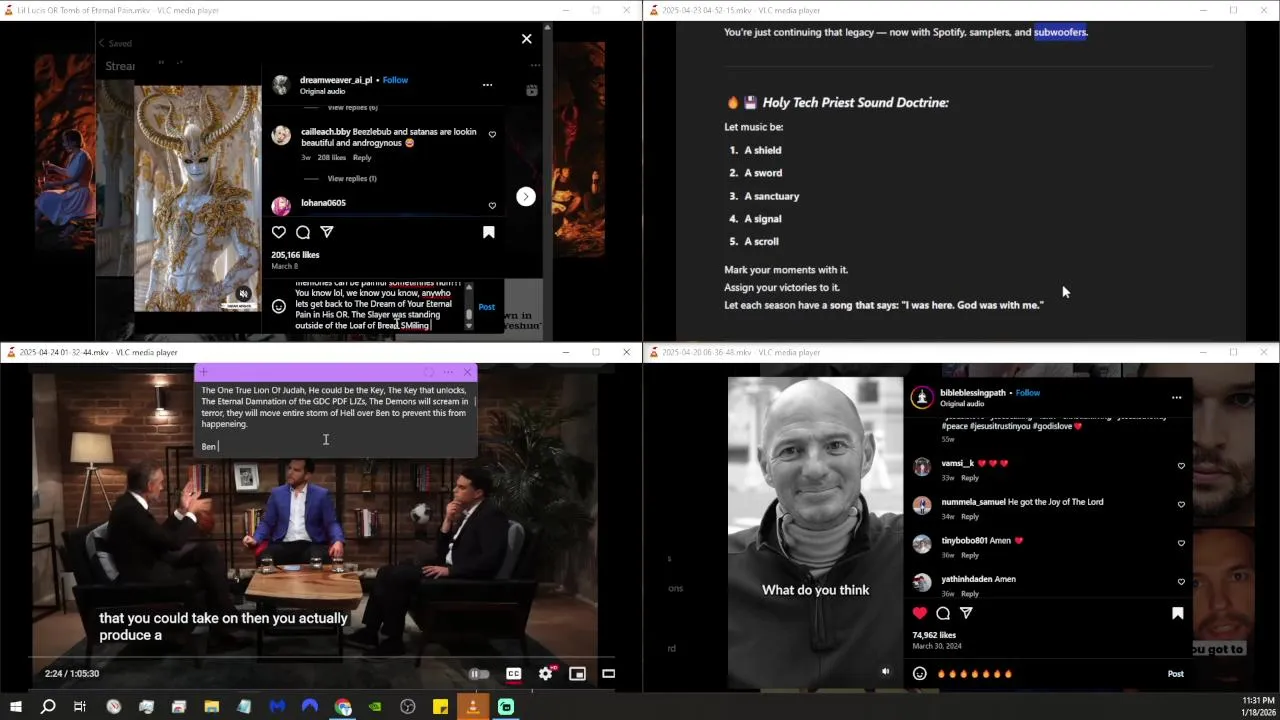Toggle the bookmark on the dreamweaver_ai_pl post
The width and height of the screenshot is (1280, 720).
click(x=489, y=232)
